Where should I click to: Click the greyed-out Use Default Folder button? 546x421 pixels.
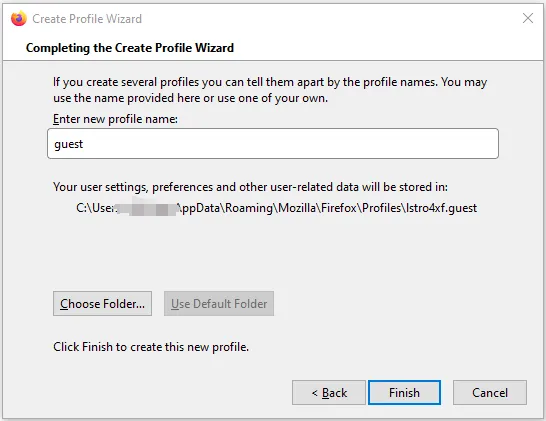(x=219, y=304)
